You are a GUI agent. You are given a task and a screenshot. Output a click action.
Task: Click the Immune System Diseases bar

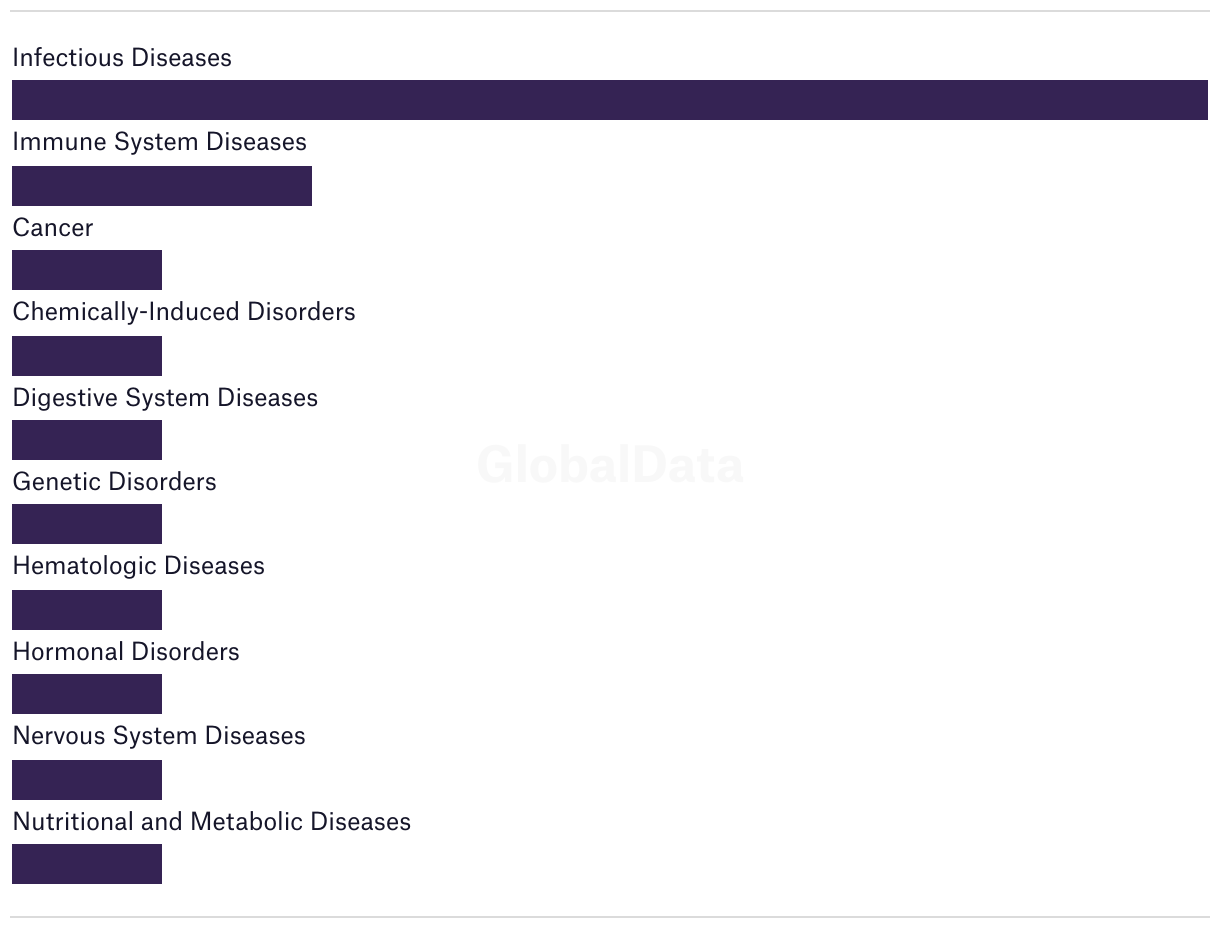point(162,186)
